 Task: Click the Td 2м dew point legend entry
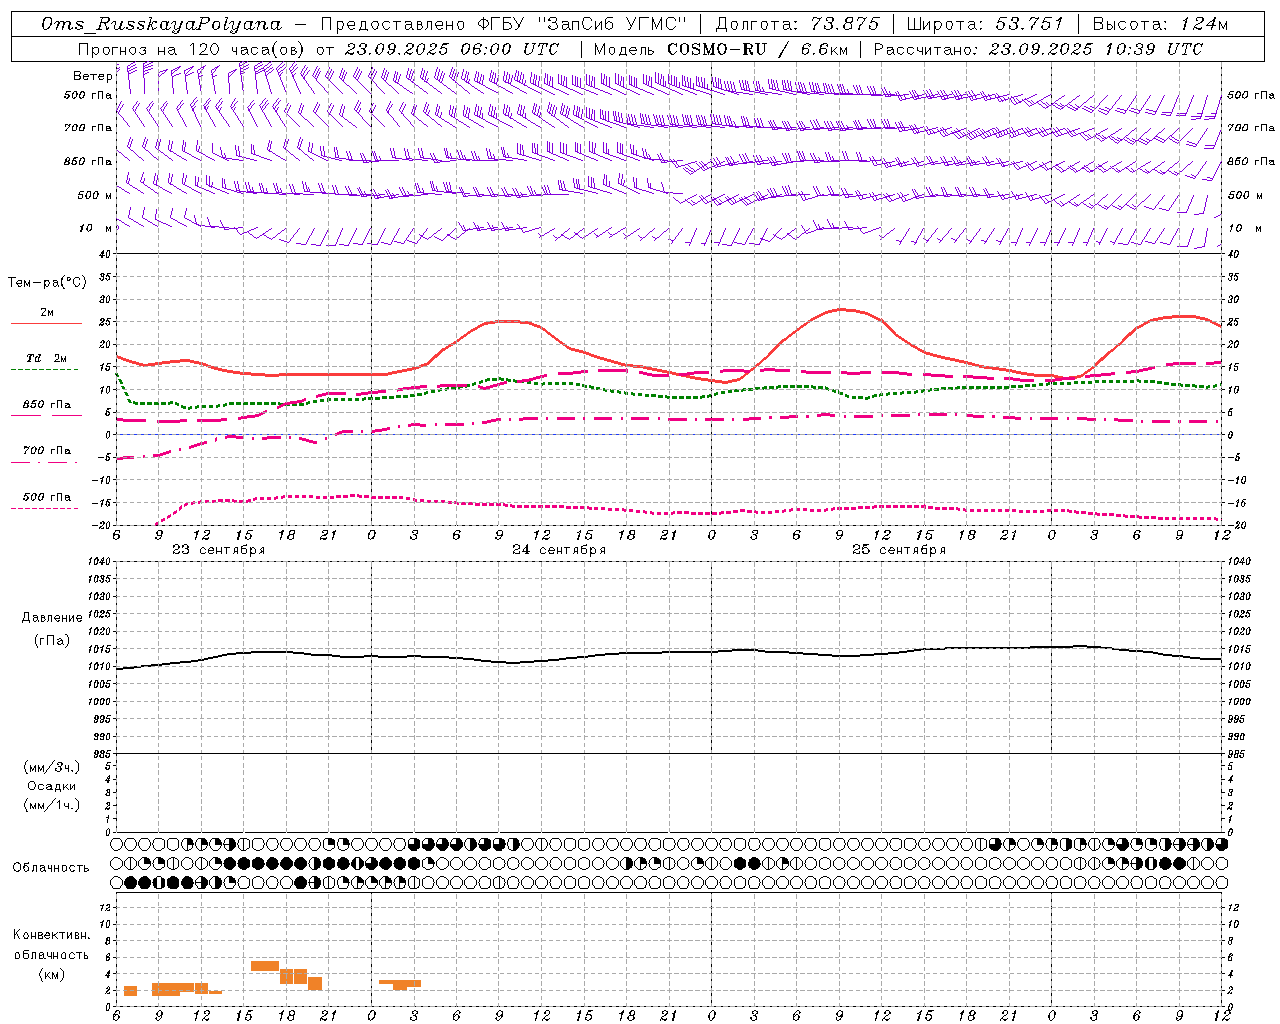click(x=47, y=358)
